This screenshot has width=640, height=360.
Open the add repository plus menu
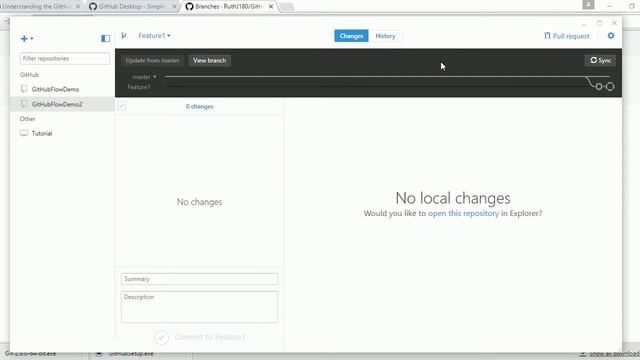pos(27,38)
